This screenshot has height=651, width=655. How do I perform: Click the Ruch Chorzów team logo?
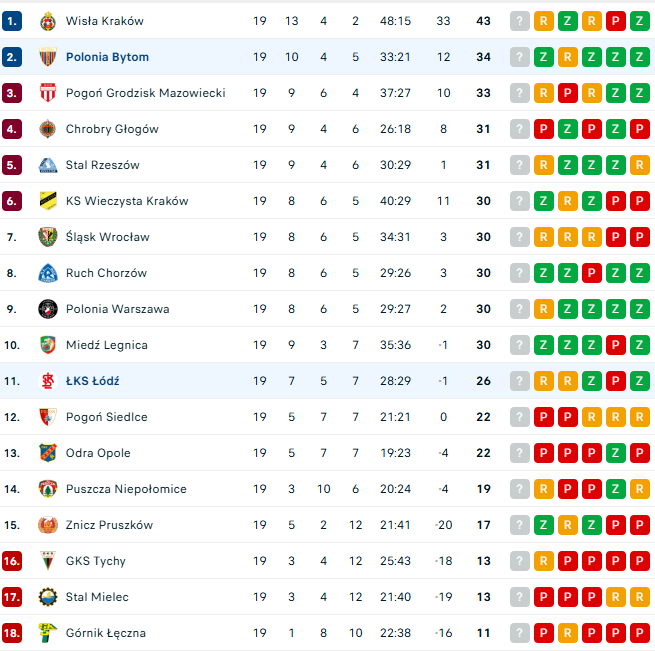pos(47,273)
